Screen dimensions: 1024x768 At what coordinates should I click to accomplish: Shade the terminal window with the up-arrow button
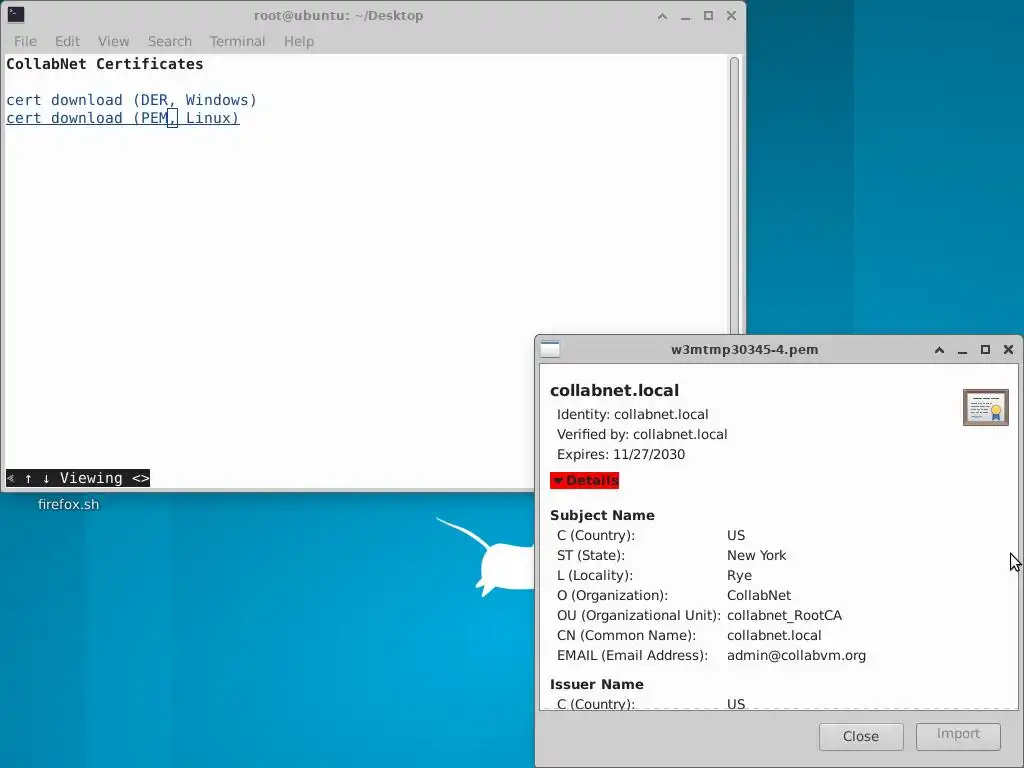tap(662, 16)
